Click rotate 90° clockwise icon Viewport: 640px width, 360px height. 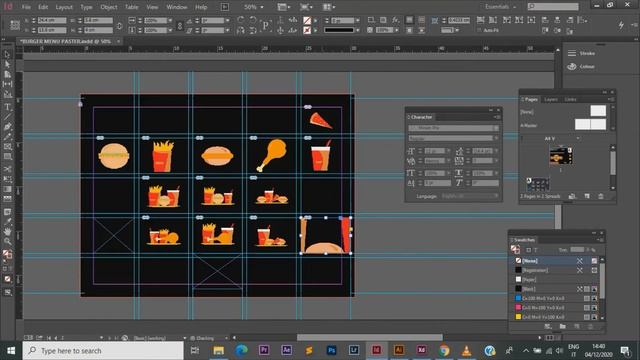tap(240, 20)
